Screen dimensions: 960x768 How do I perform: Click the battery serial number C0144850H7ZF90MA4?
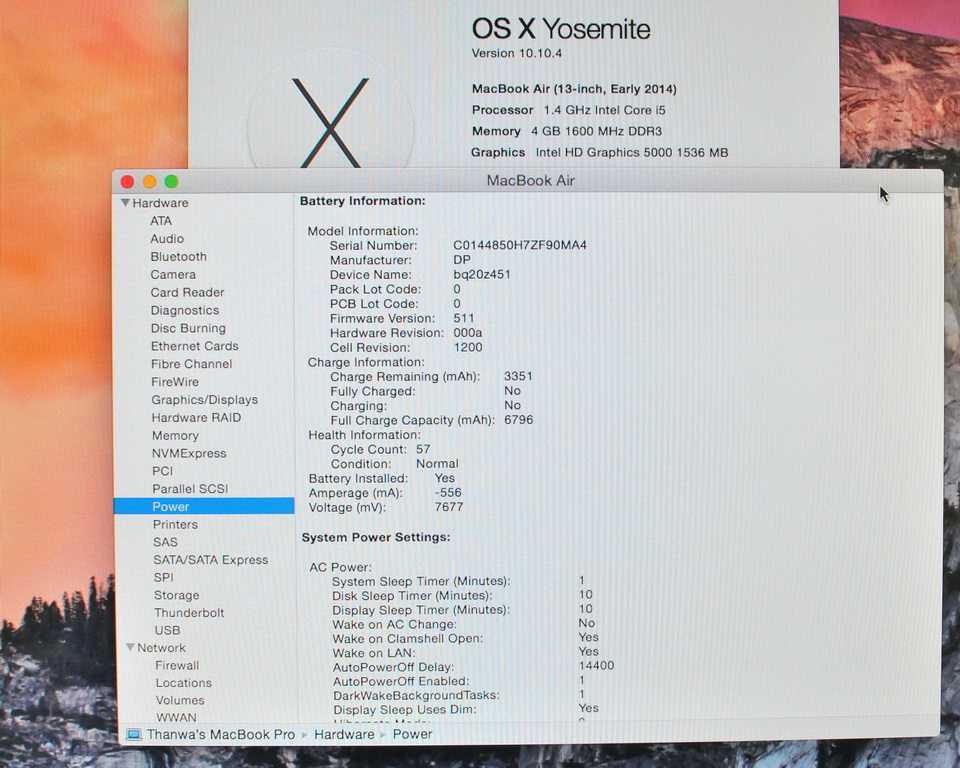(x=520, y=245)
